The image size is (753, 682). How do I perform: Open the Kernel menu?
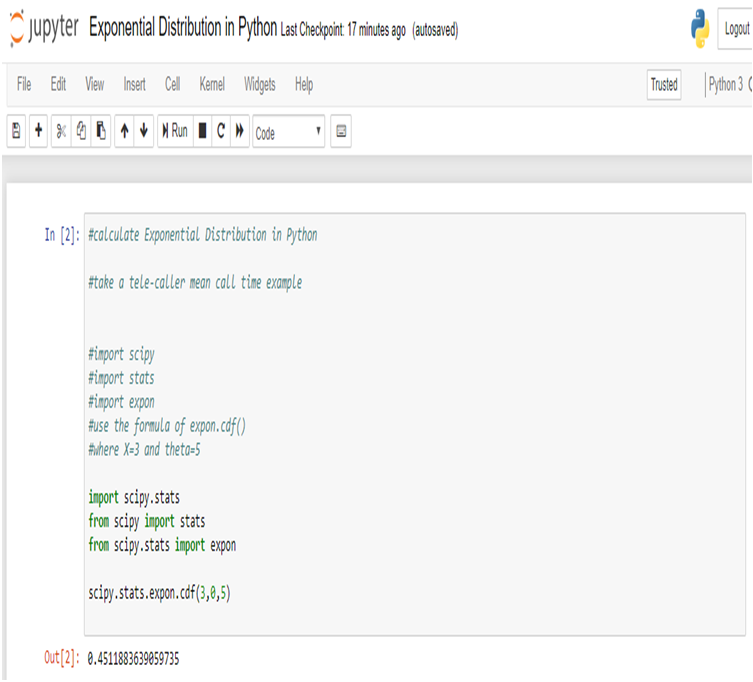pyautogui.click(x=212, y=85)
